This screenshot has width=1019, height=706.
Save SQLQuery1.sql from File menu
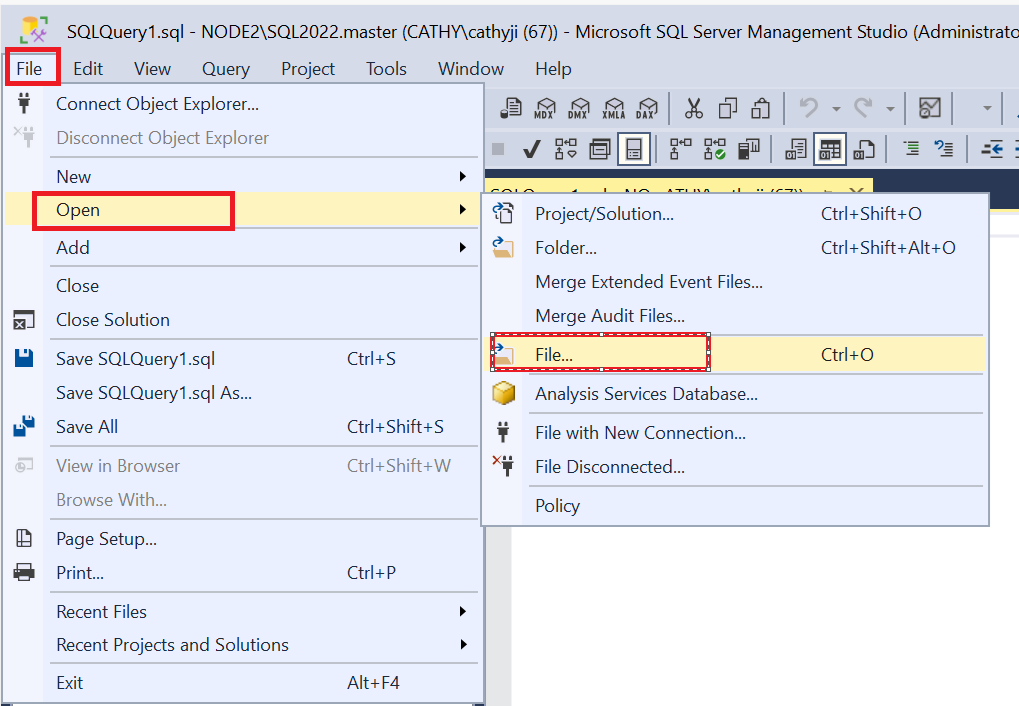click(242, 359)
